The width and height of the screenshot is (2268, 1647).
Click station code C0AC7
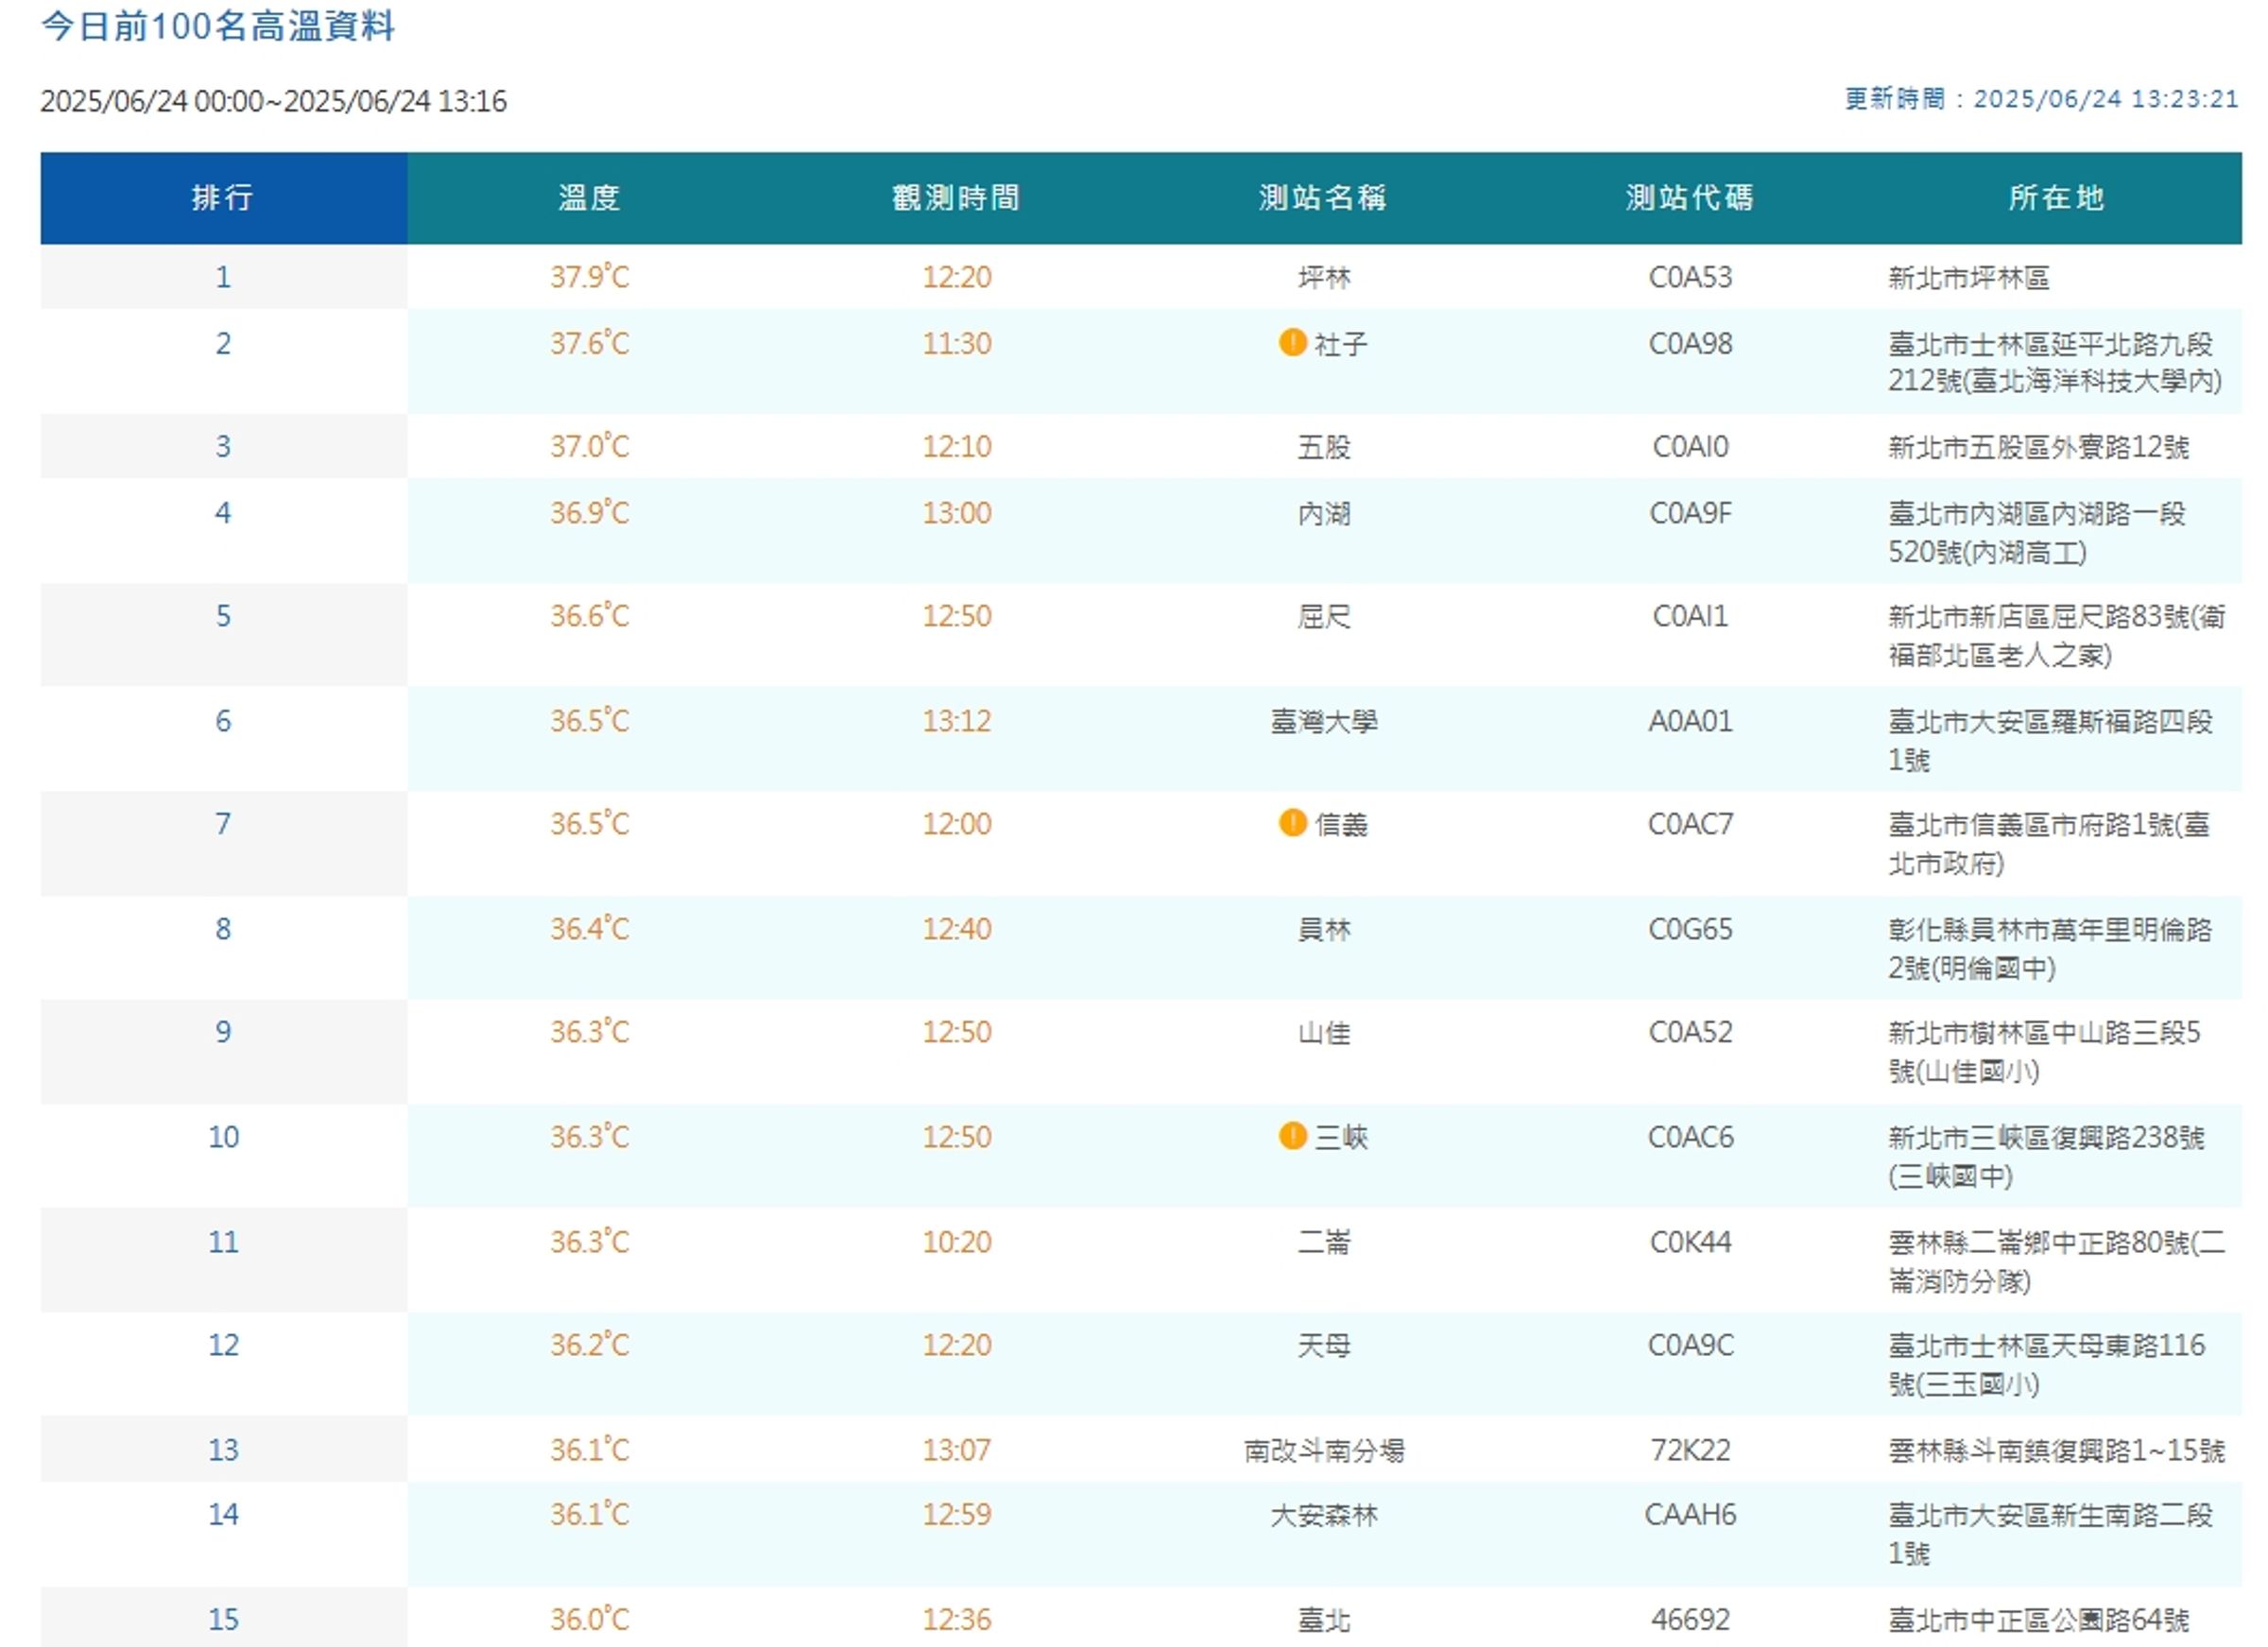click(1690, 824)
